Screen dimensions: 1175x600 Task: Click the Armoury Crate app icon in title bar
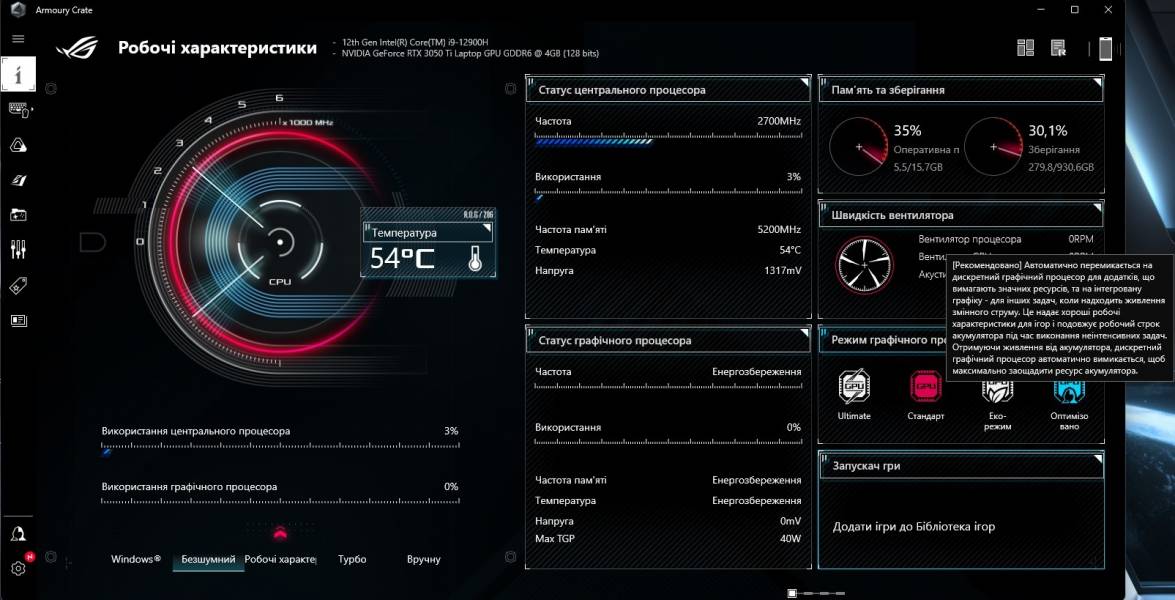tap(18, 10)
